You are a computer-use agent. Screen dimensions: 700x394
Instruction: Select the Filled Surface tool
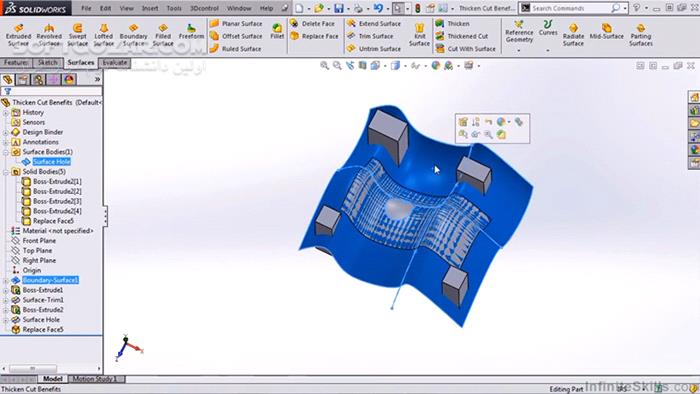(x=162, y=35)
